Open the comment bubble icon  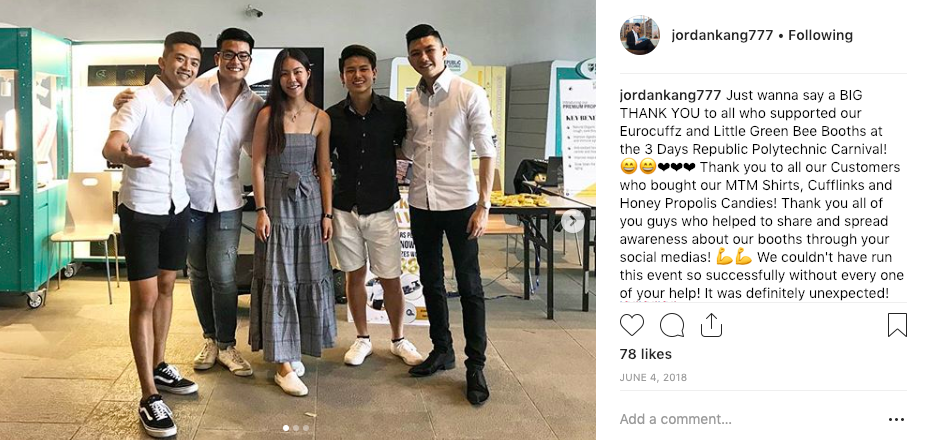(x=672, y=325)
